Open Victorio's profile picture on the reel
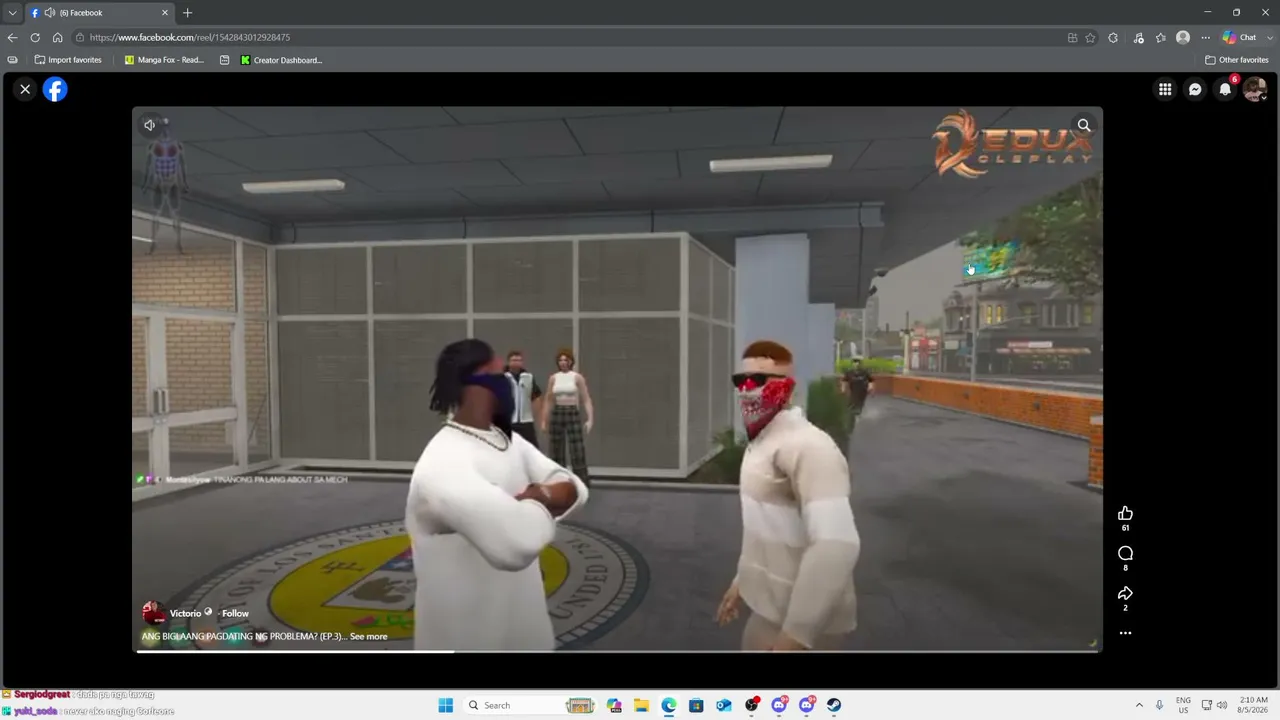Screen dimensions: 1280x720 [x=153, y=613]
